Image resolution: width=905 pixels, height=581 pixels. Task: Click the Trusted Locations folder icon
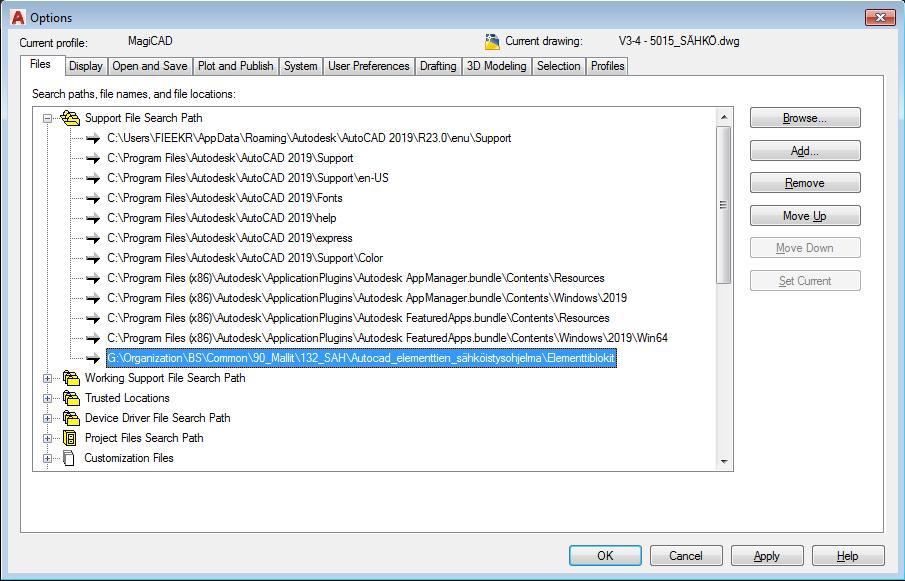pos(71,398)
